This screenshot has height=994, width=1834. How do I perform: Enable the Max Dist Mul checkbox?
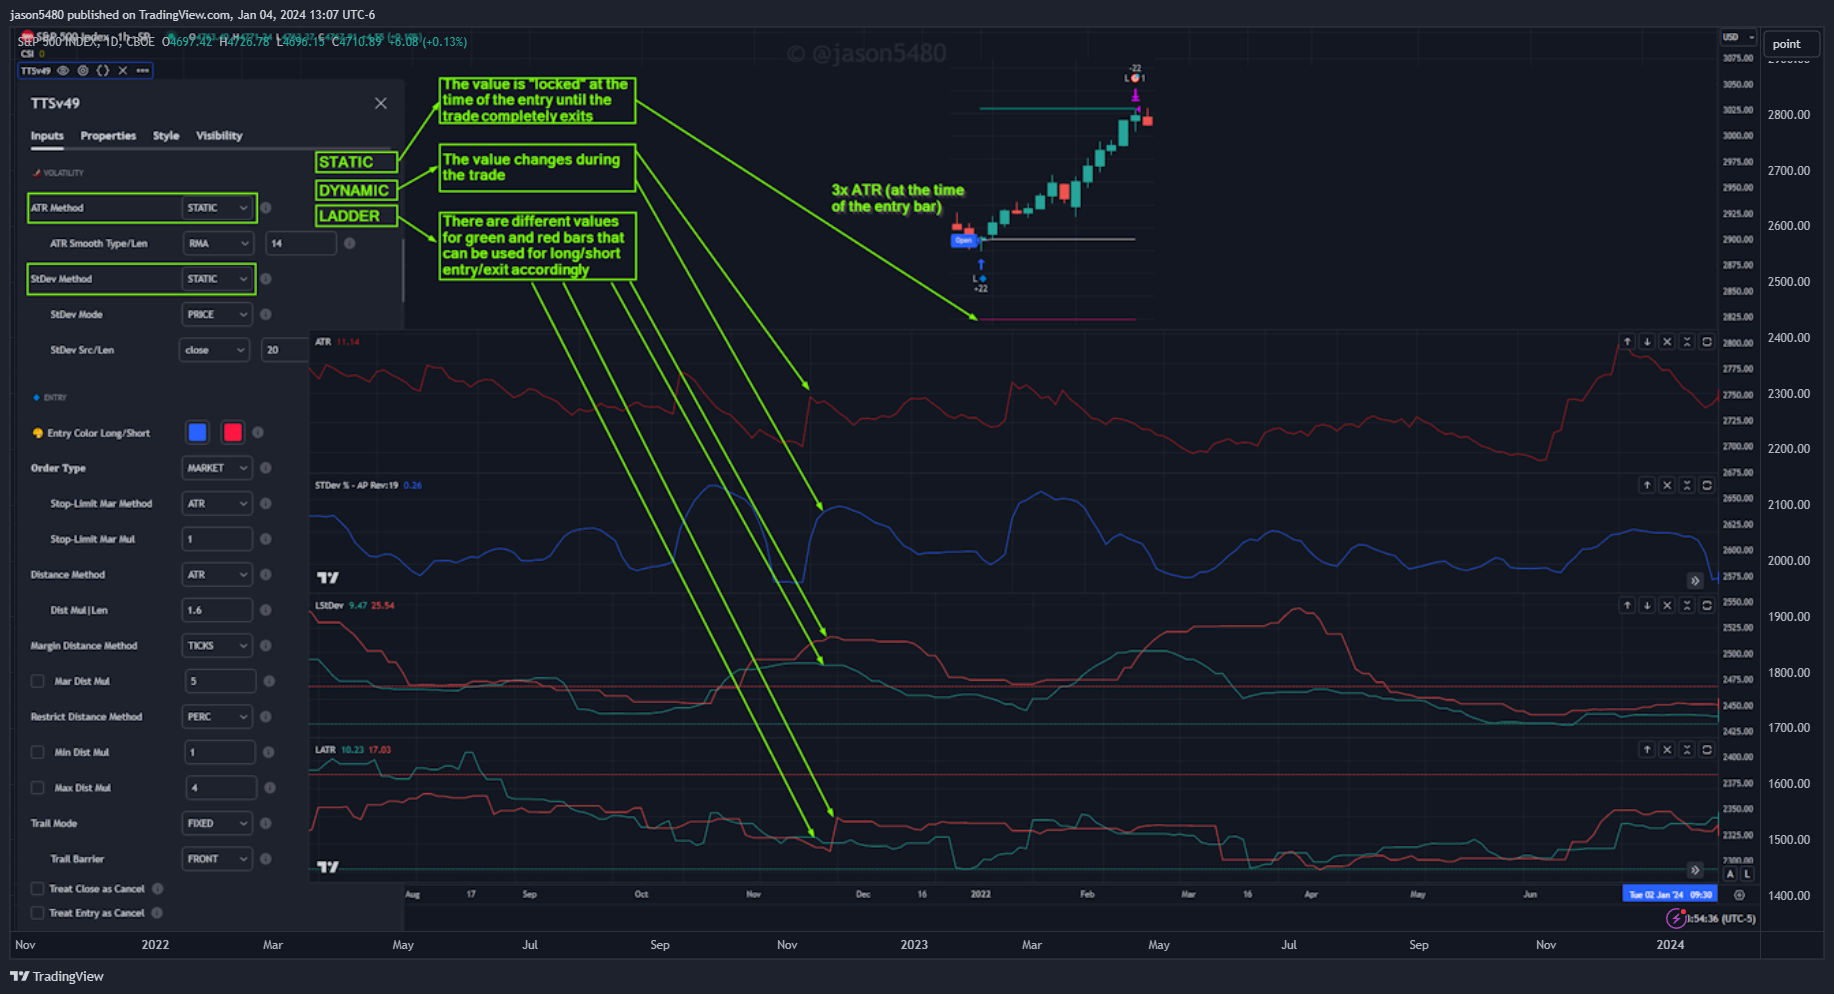click(x=38, y=788)
